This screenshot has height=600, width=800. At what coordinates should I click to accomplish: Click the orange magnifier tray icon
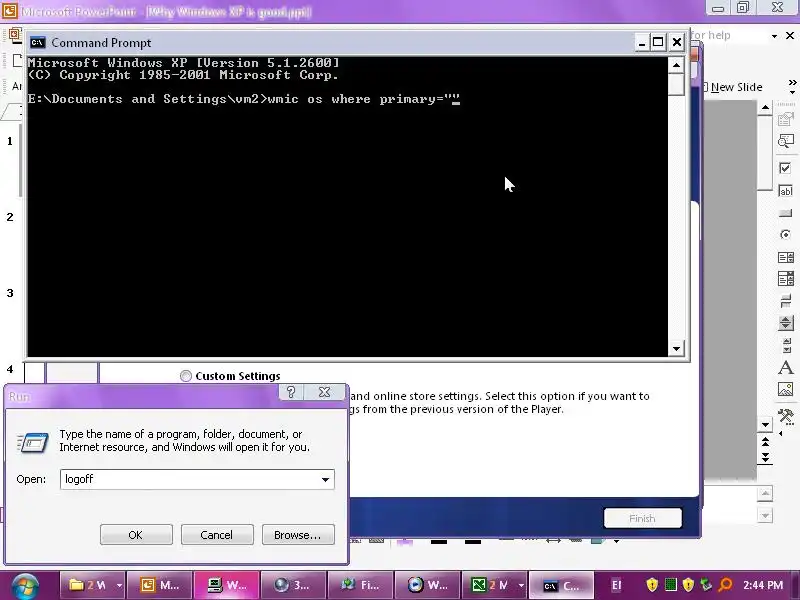point(725,585)
